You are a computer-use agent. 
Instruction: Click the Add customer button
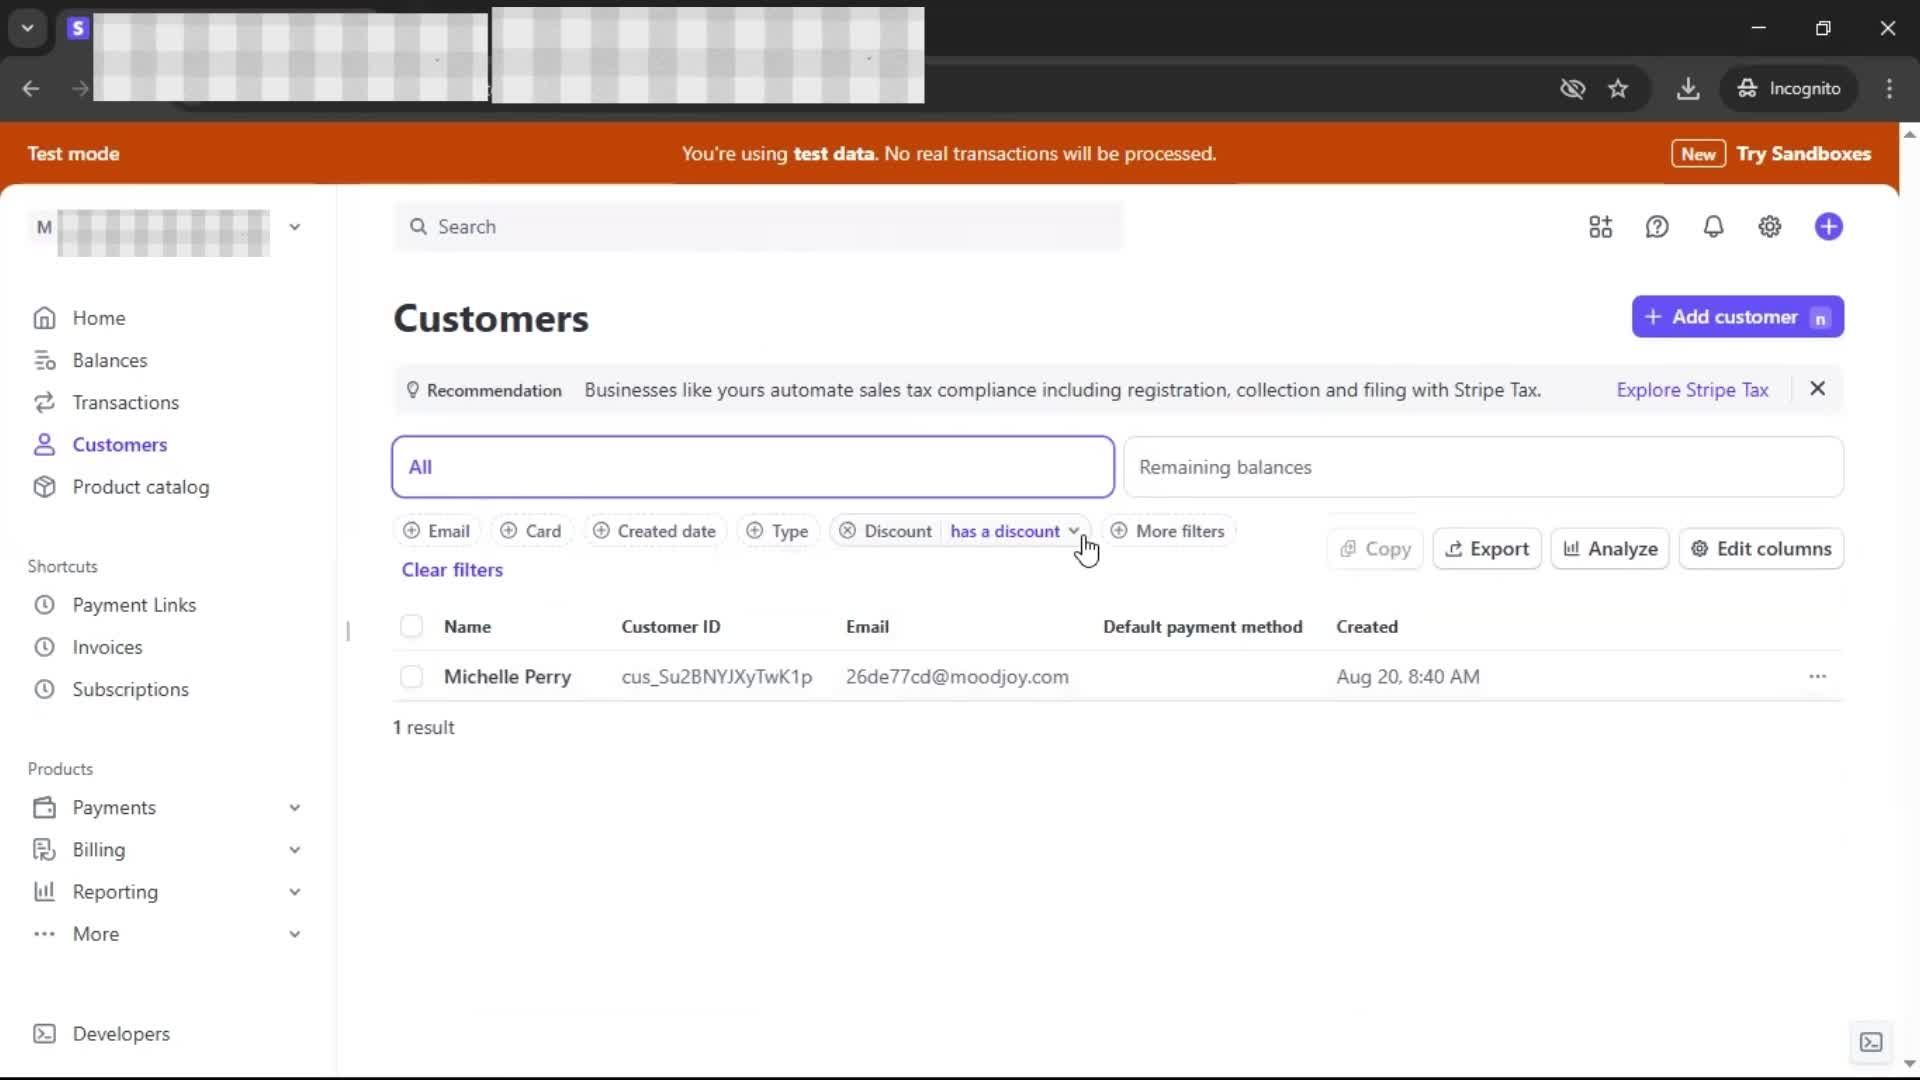(x=1737, y=317)
